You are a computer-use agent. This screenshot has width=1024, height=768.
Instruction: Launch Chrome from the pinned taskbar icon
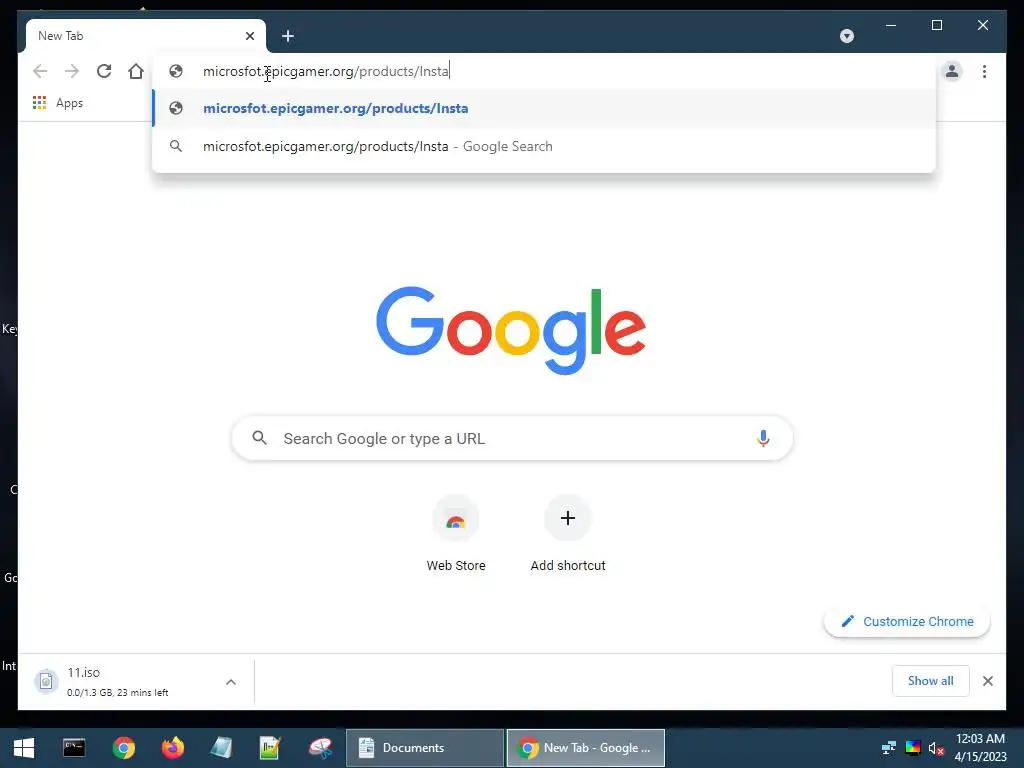[123, 748]
